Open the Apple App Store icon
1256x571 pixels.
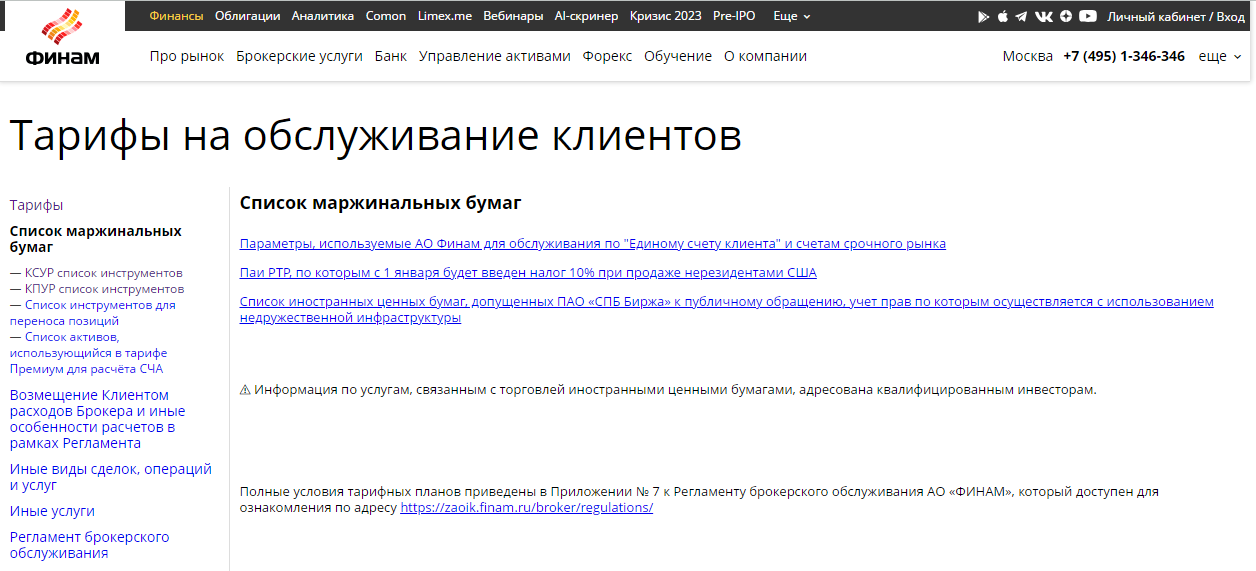click(1003, 16)
